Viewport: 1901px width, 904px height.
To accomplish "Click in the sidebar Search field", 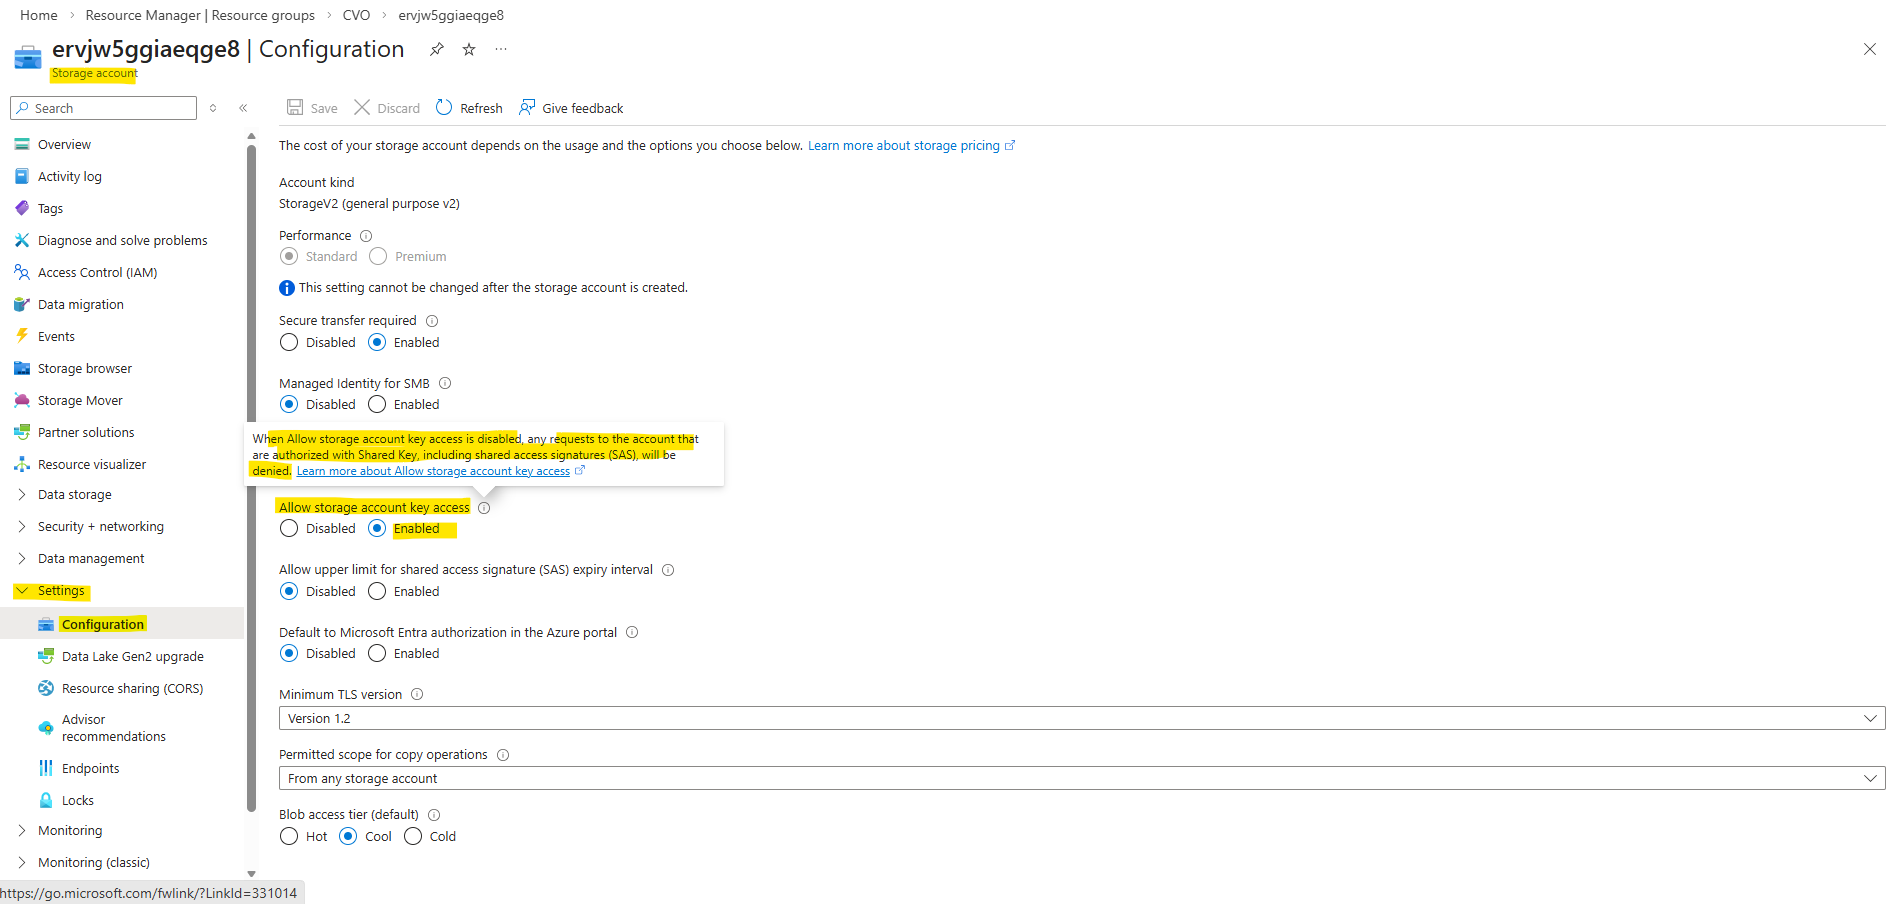I will tap(103, 108).
